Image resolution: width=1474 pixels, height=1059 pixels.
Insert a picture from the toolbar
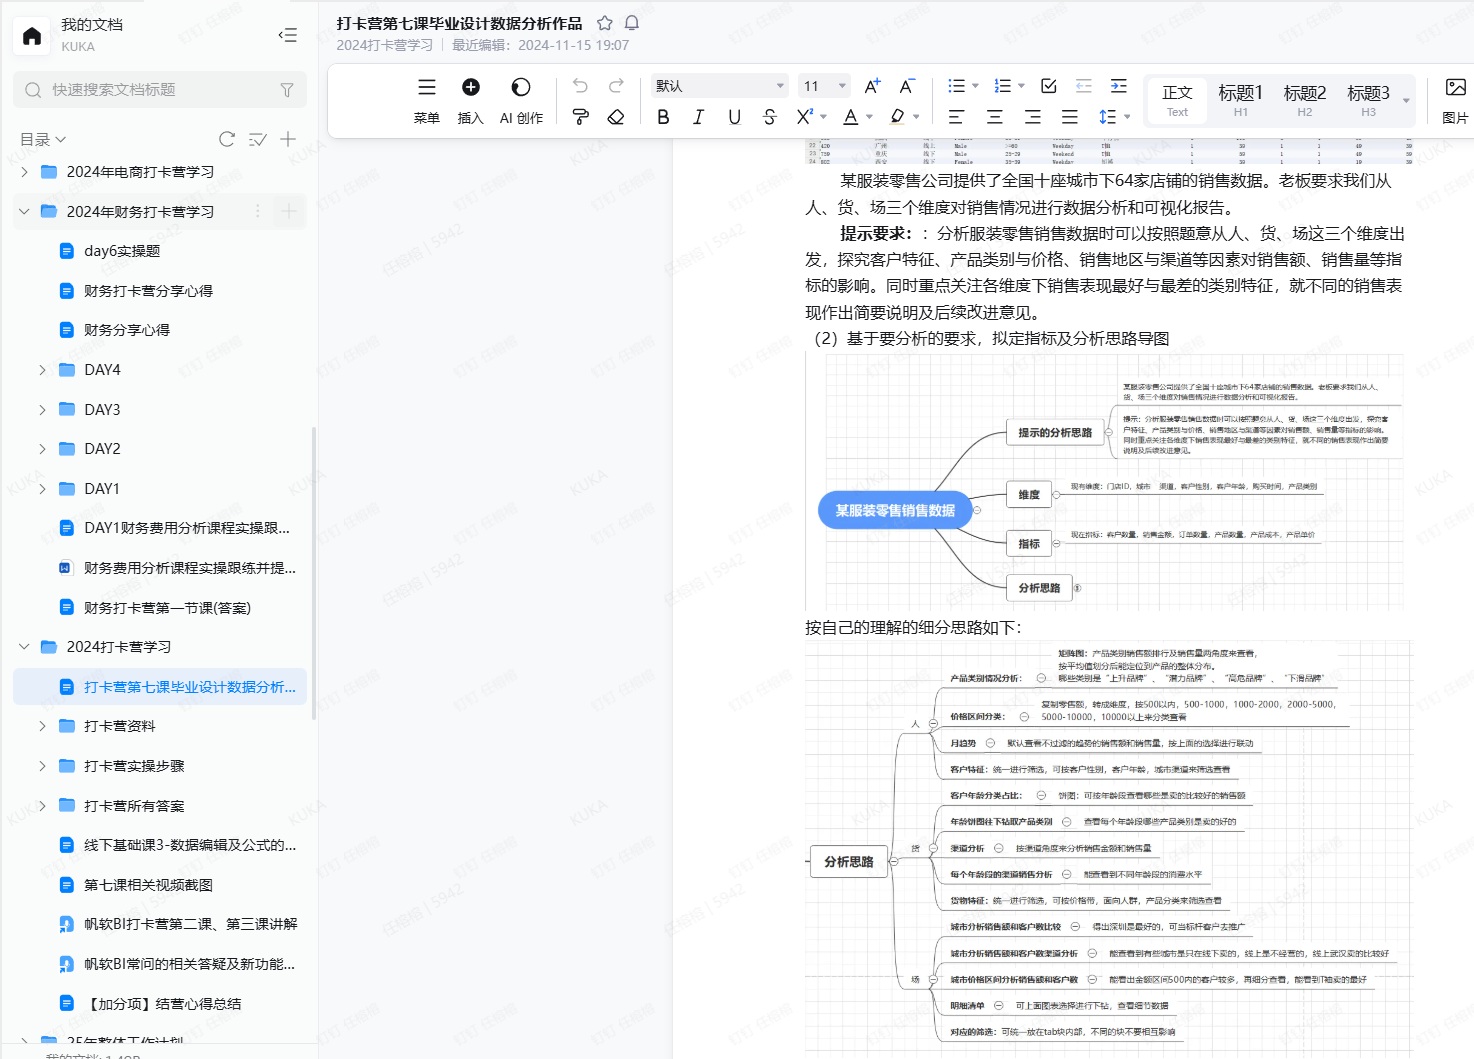[x=1455, y=88]
